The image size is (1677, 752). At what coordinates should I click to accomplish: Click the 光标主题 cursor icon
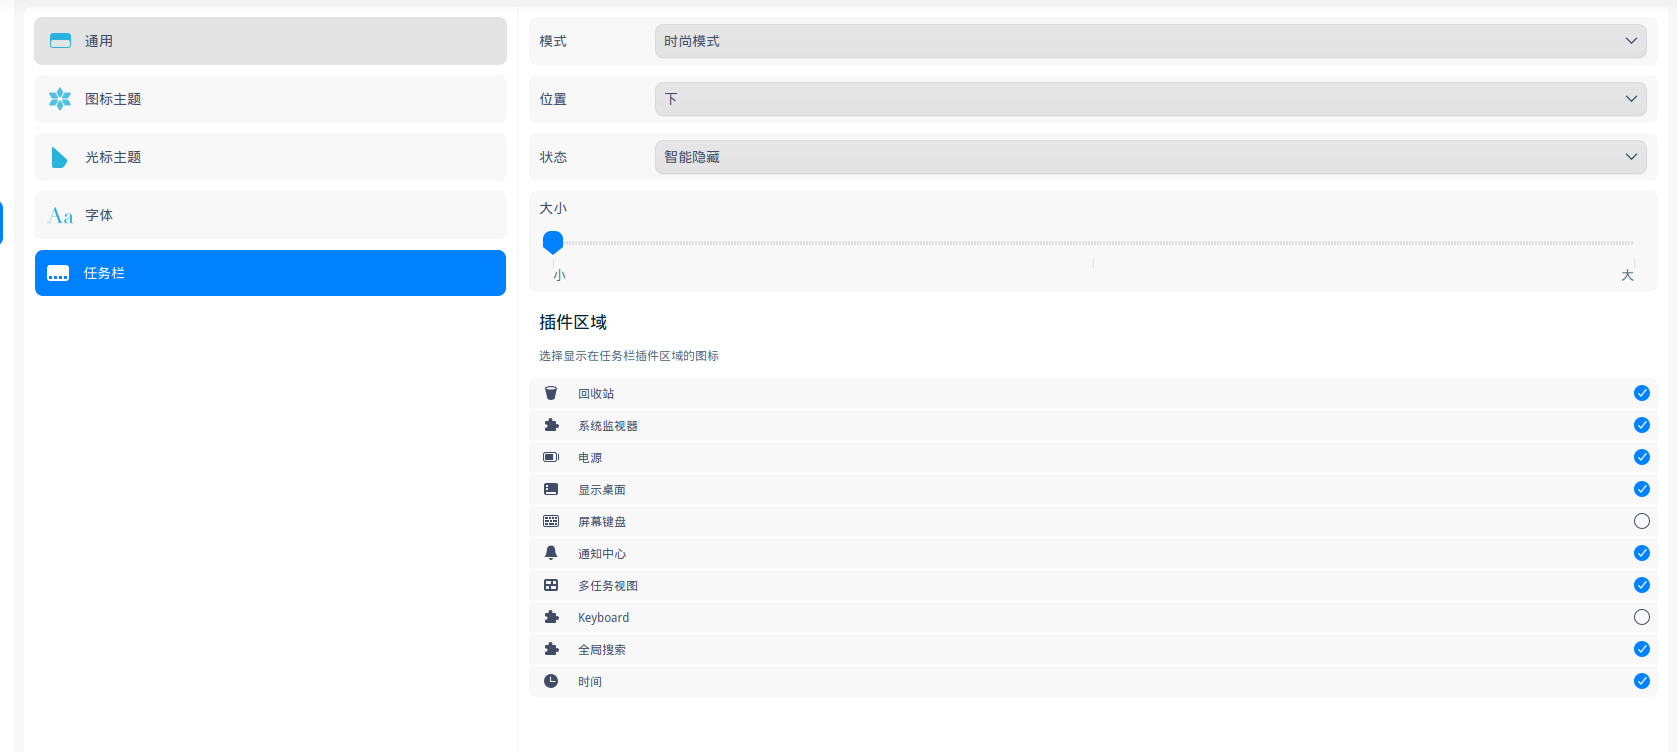pyautogui.click(x=59, y=157)
